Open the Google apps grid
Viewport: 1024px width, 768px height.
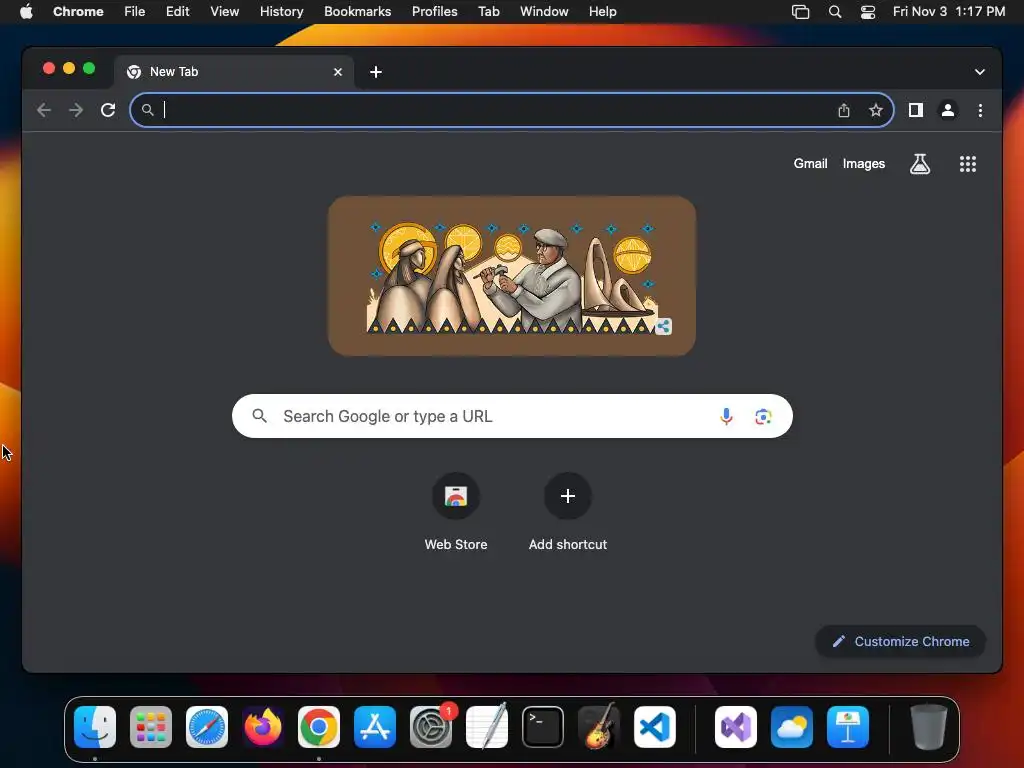(x=967, y=164)
